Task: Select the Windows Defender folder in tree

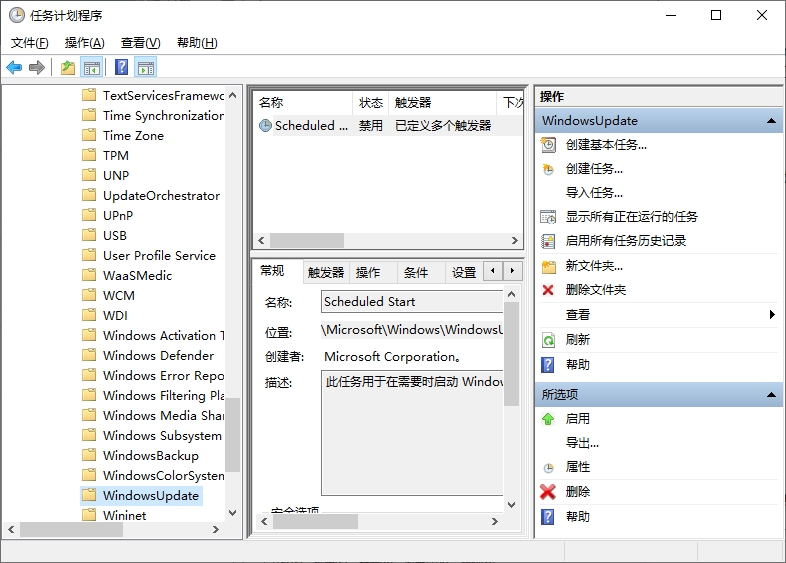Action: (158, 356)
